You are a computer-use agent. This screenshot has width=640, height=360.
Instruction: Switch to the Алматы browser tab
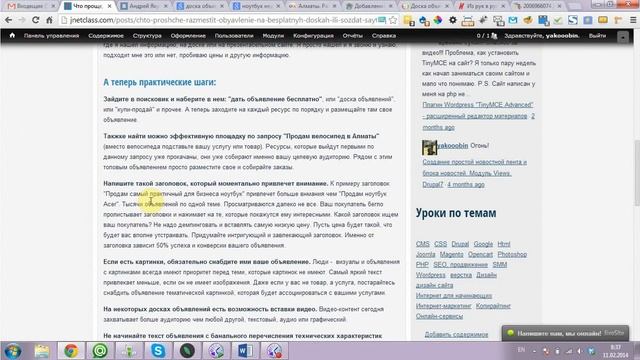pyautogui.click(x=312, y=6)
